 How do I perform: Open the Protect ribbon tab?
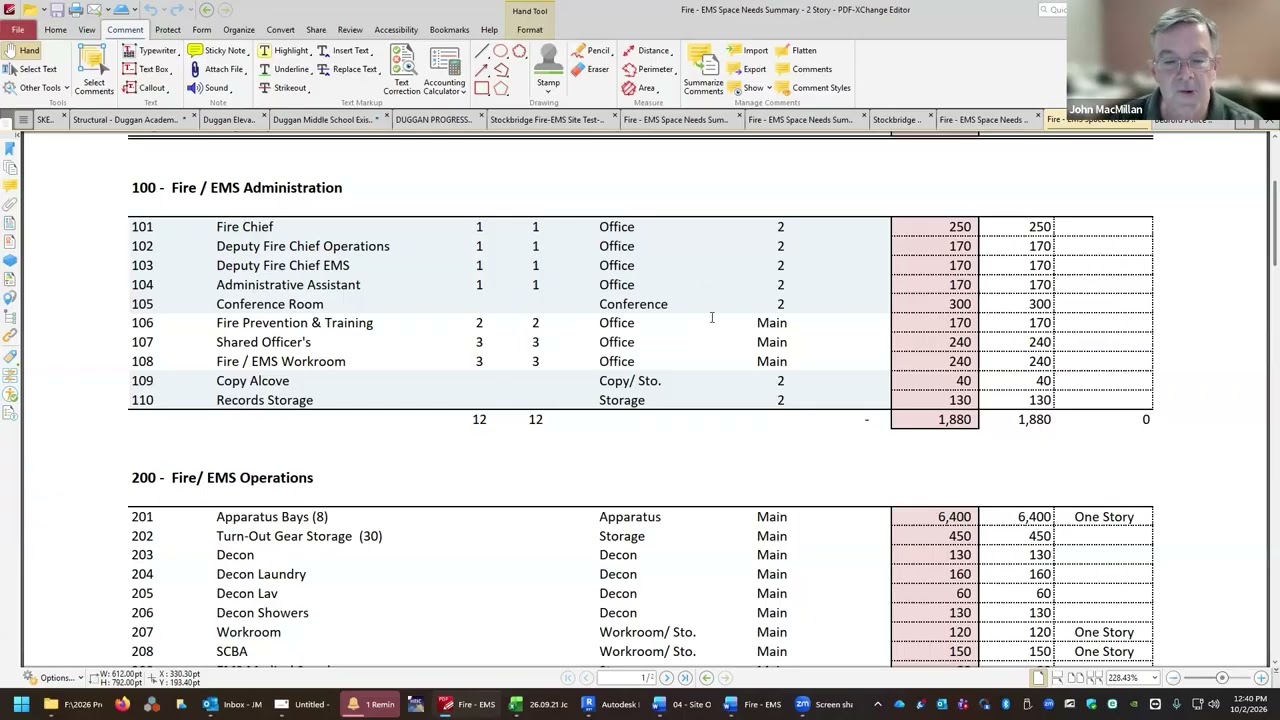click(168, 30)
